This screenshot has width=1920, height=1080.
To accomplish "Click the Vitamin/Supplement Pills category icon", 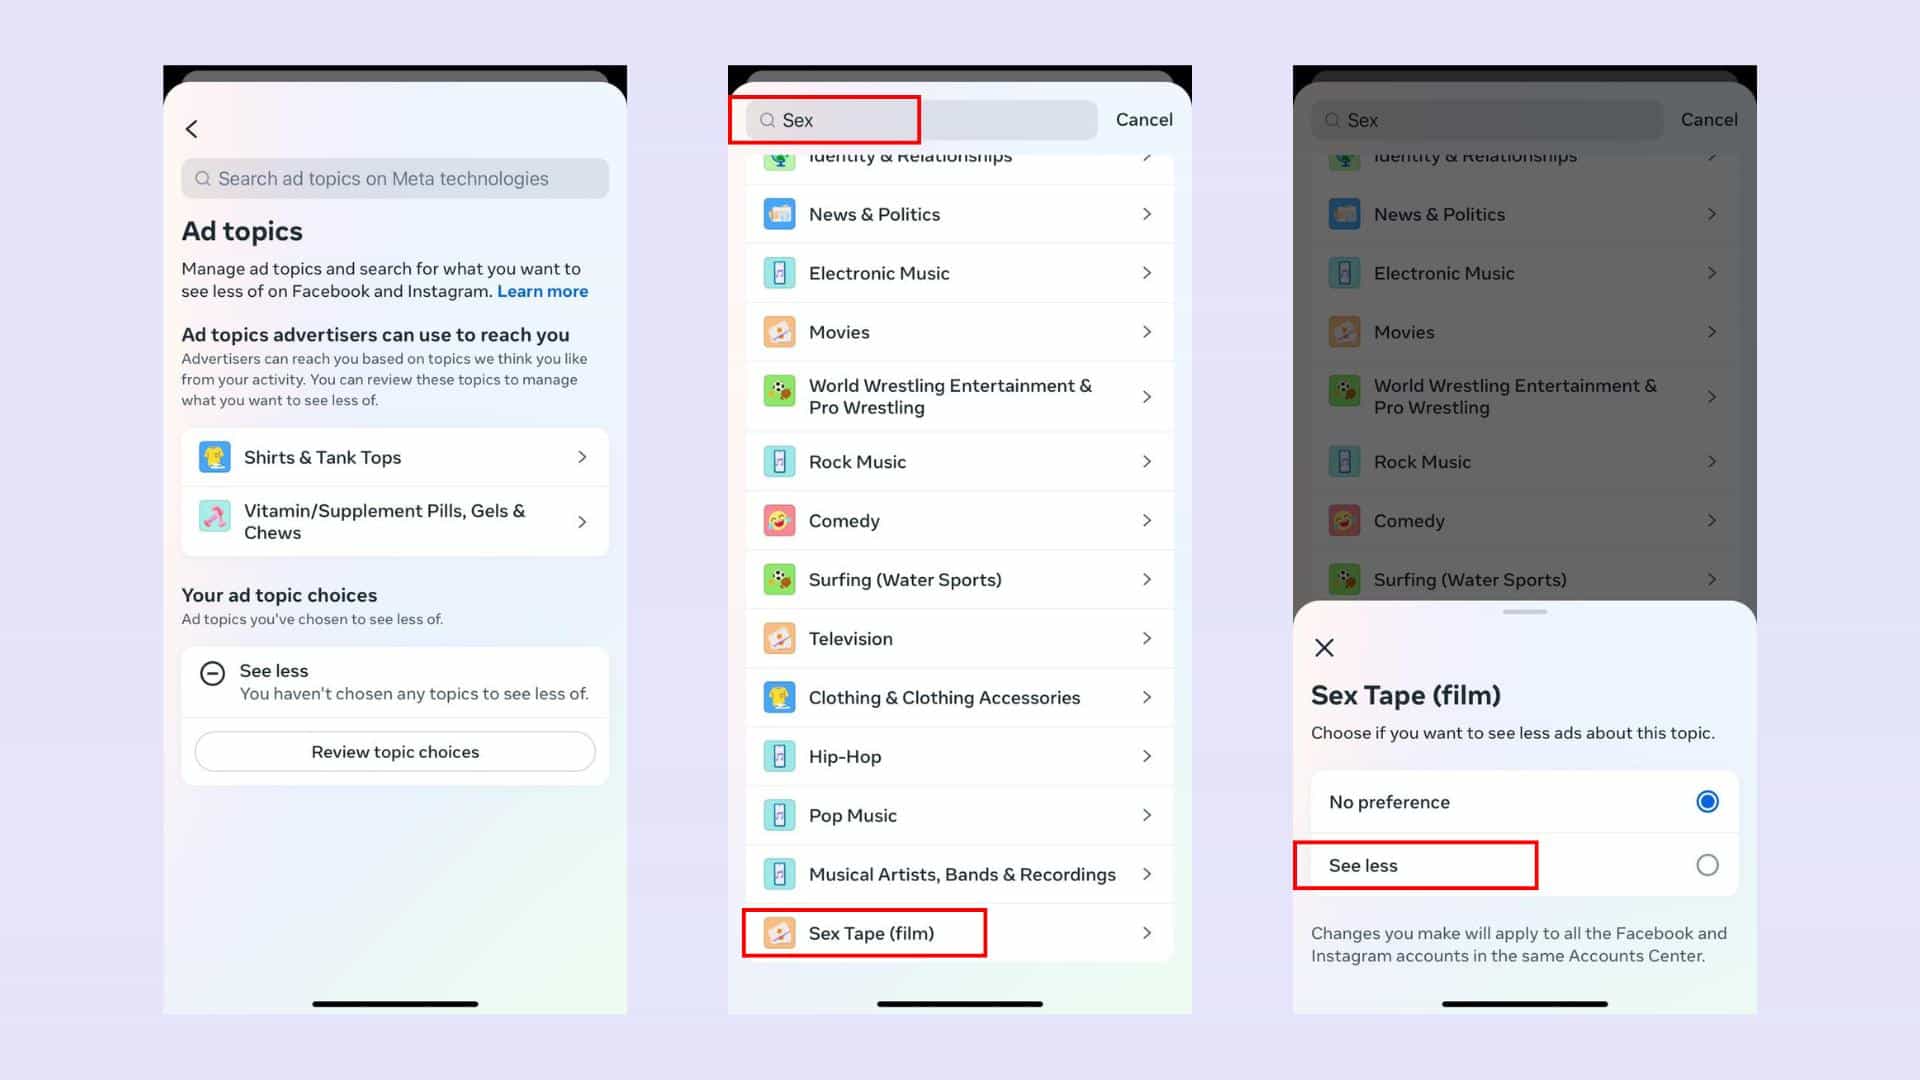I will [x=214, y=520].
